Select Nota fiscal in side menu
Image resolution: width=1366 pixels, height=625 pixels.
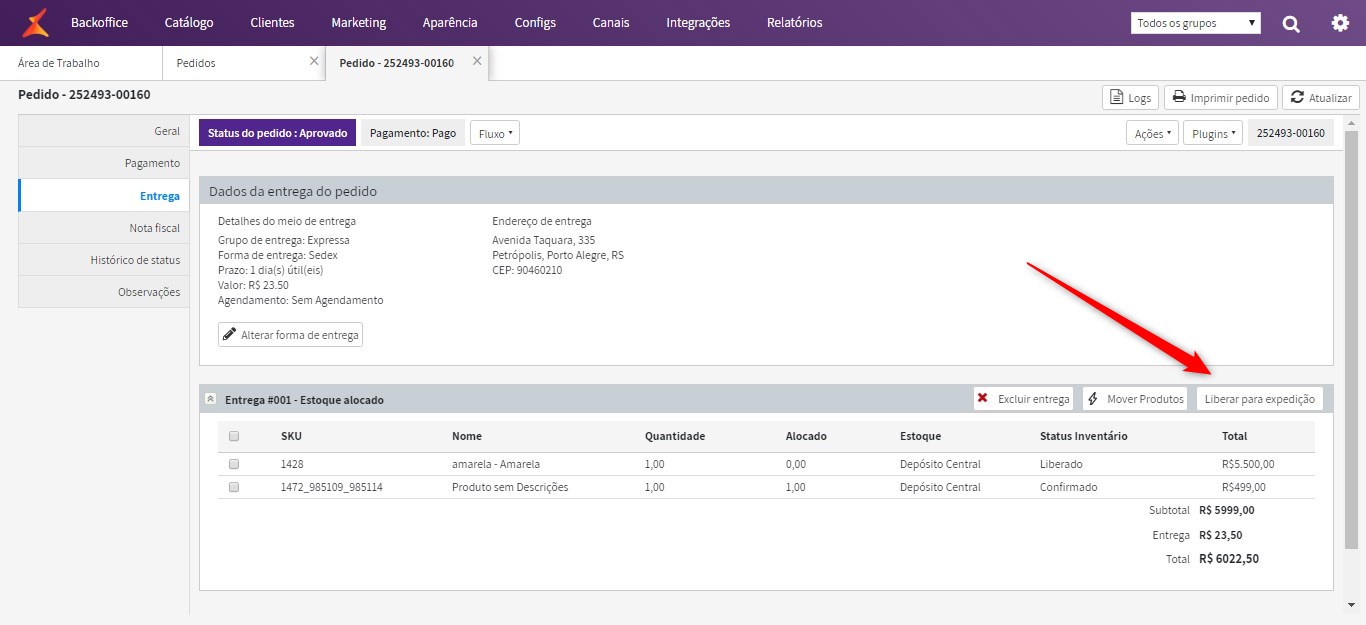[x=103, y=228]
